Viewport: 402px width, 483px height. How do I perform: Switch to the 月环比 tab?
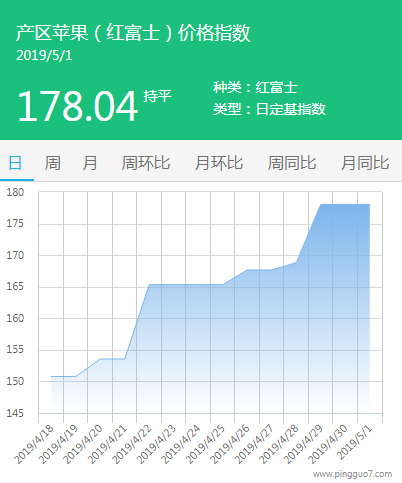point(219,163)
